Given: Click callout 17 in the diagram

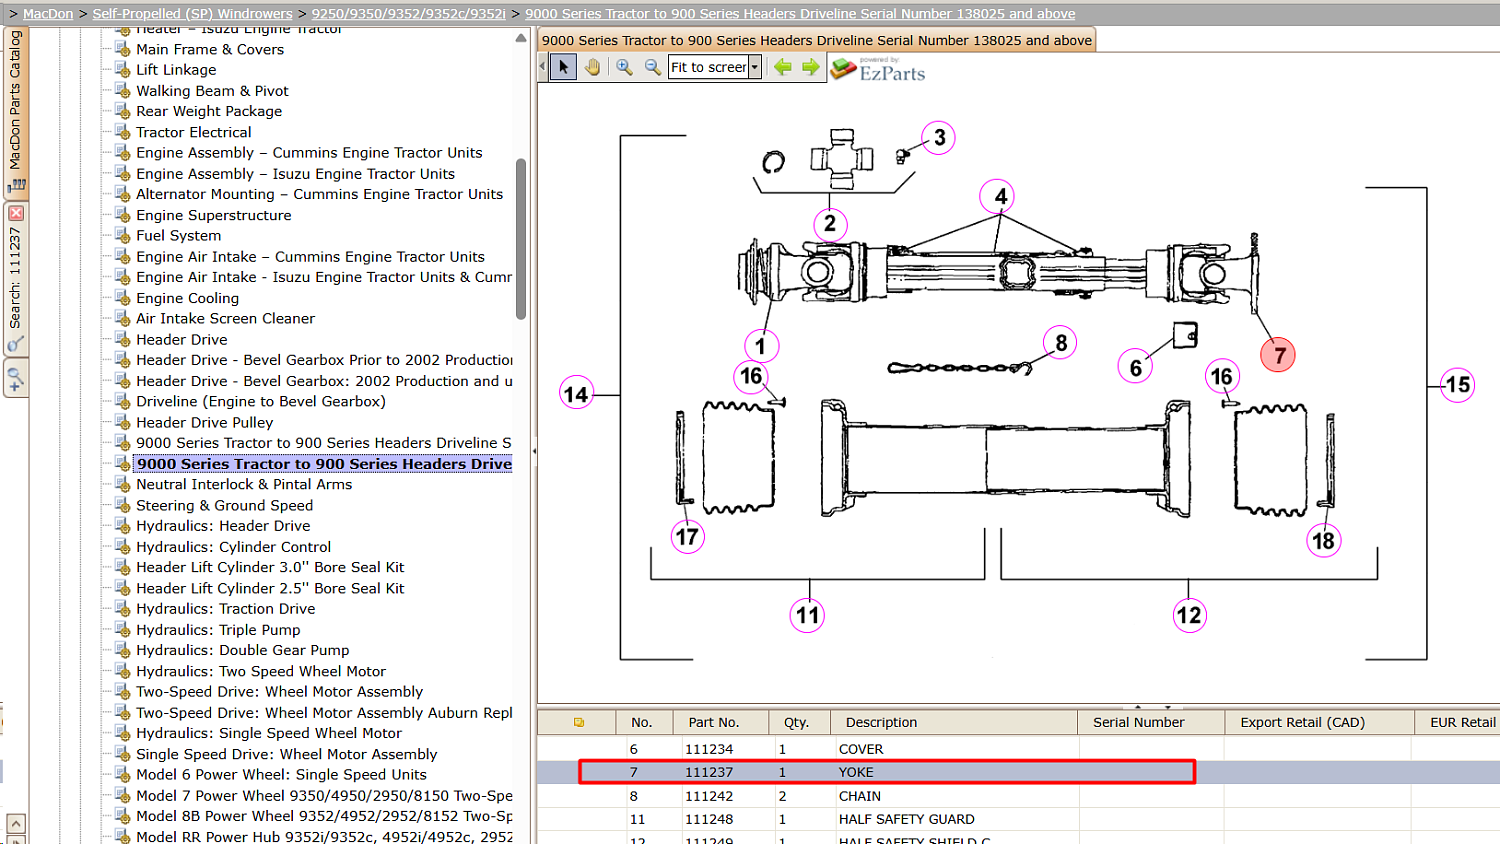Looking at the screenshot, I should [687, 537].
